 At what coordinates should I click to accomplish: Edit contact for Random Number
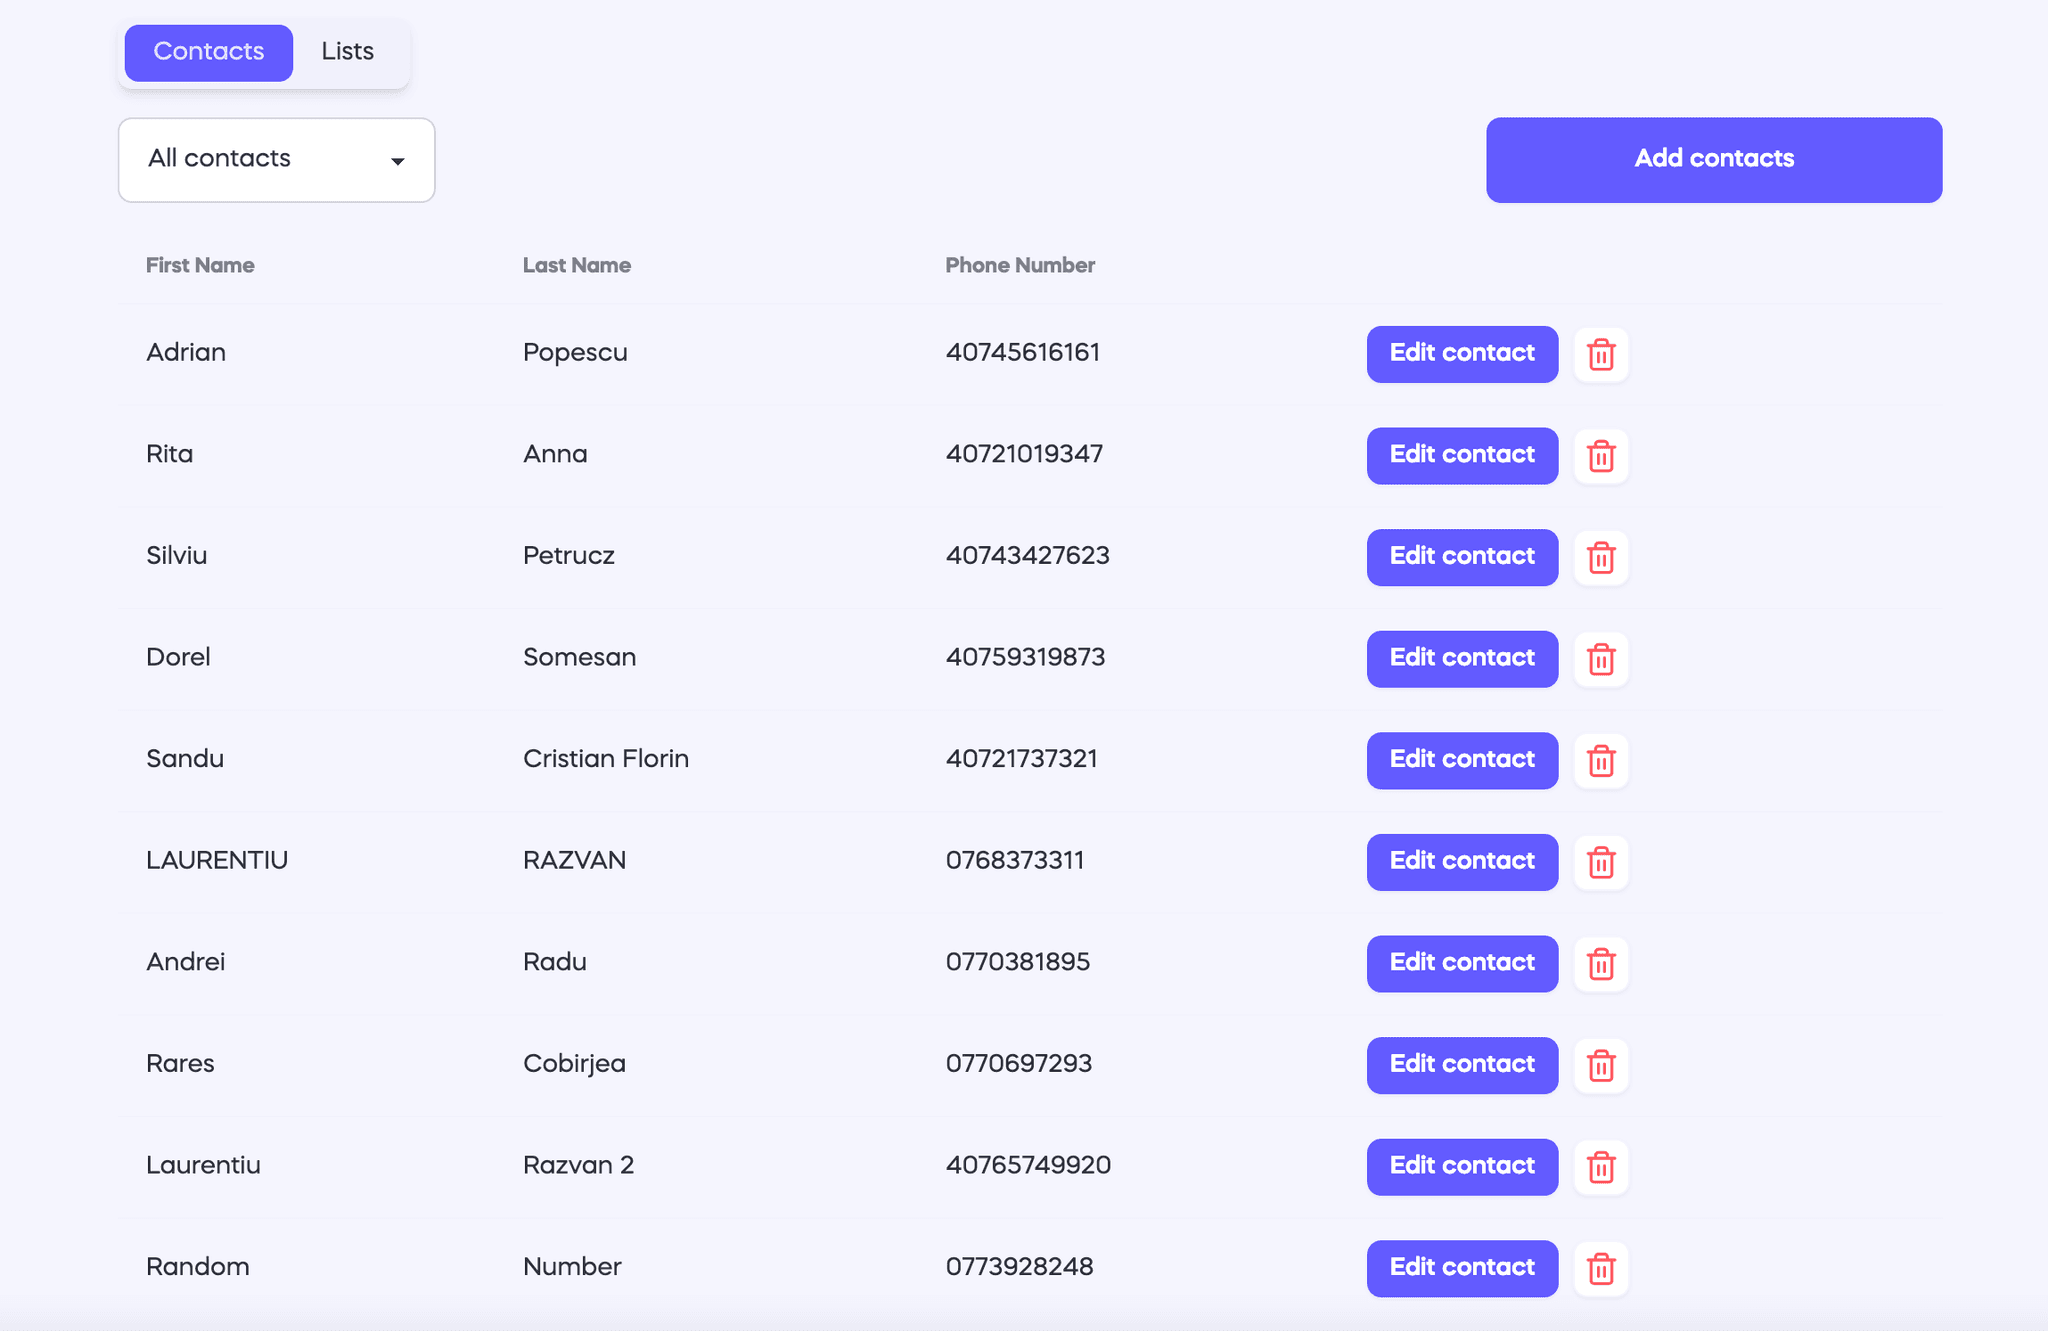click(x=1461, y=1268)
